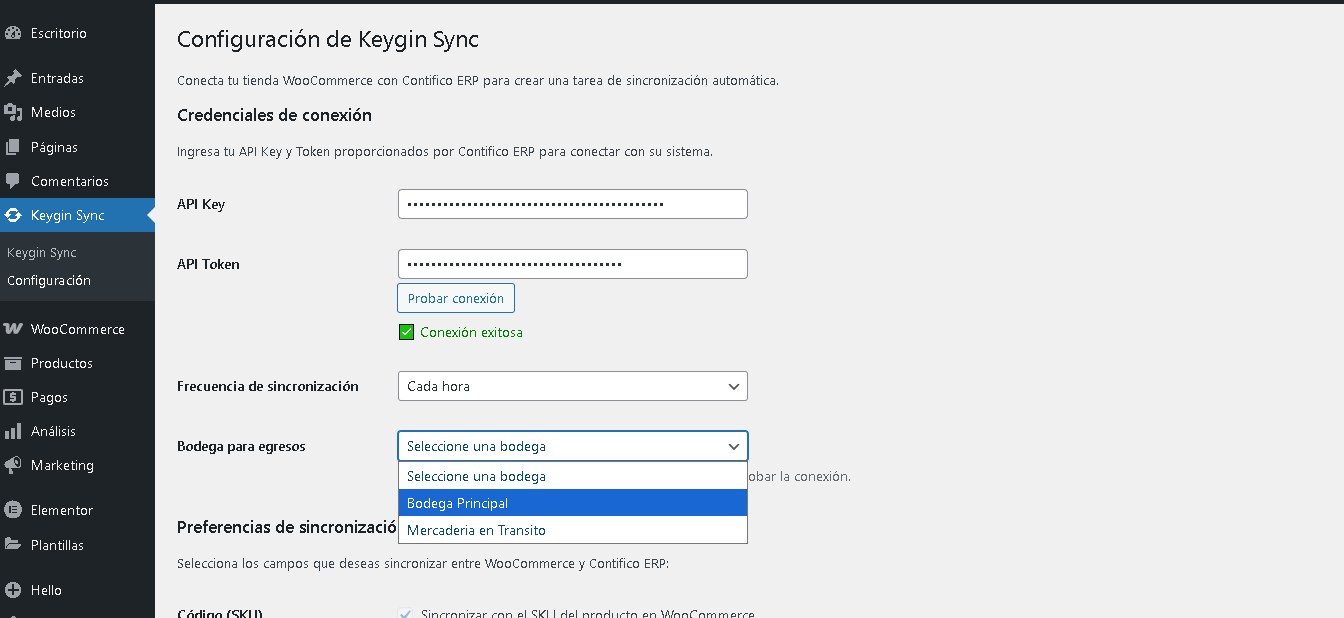Open the Keygin Sync submenu item
This screenshot has height=618, width=1344.
coord(42,253)
